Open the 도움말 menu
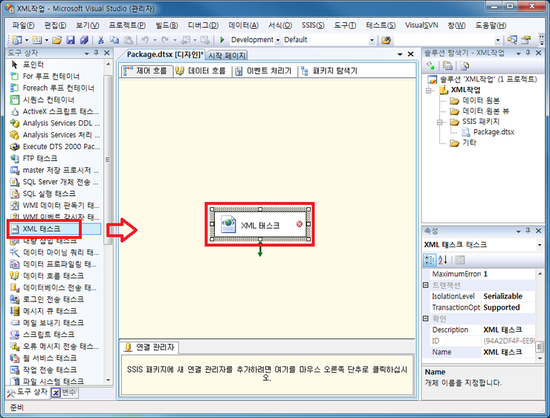550x418 pixels. click(x=490, y=25)
